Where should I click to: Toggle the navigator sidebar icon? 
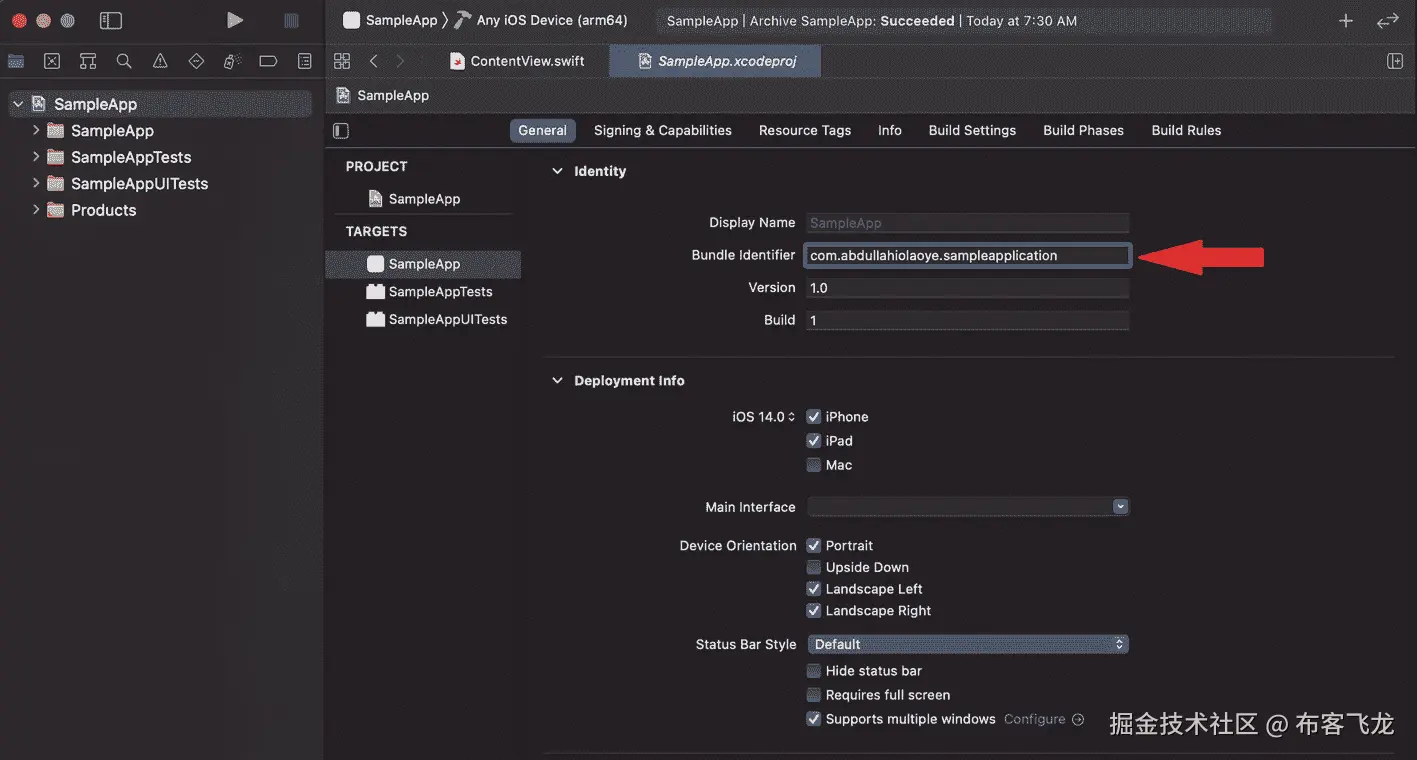pos(111,20)
